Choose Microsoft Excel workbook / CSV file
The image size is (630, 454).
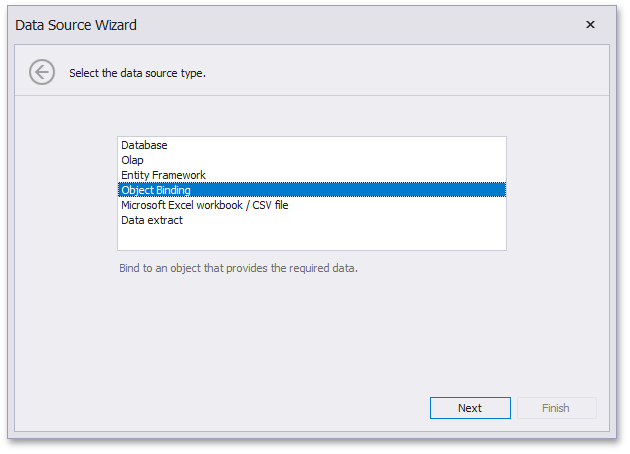click(x=204, y=205)
